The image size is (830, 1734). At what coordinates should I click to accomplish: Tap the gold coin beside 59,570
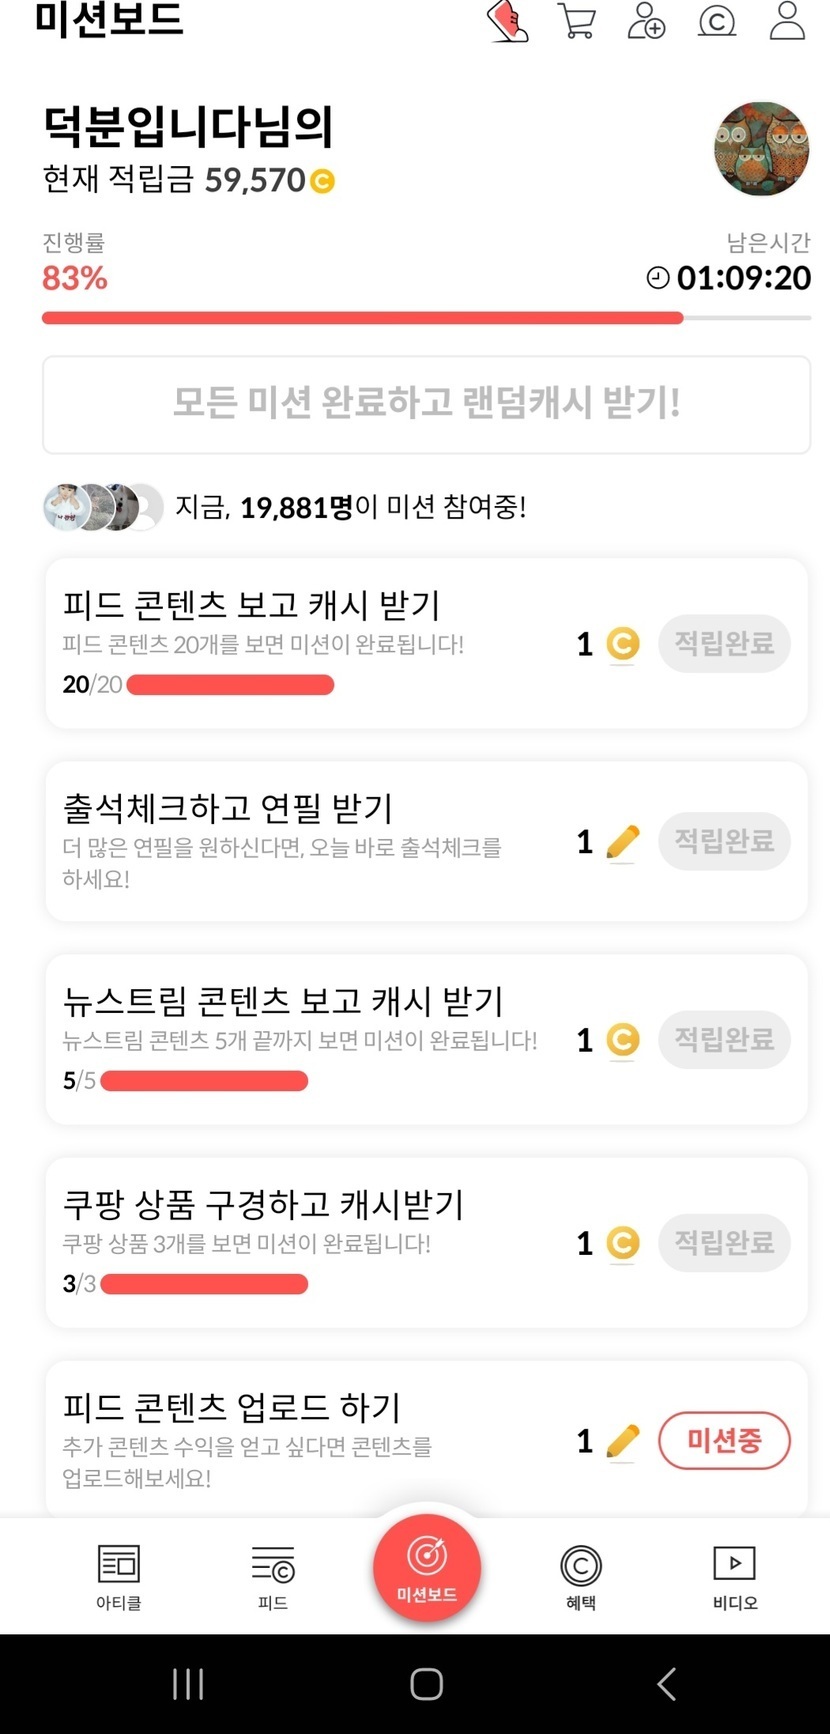[322, 182]
